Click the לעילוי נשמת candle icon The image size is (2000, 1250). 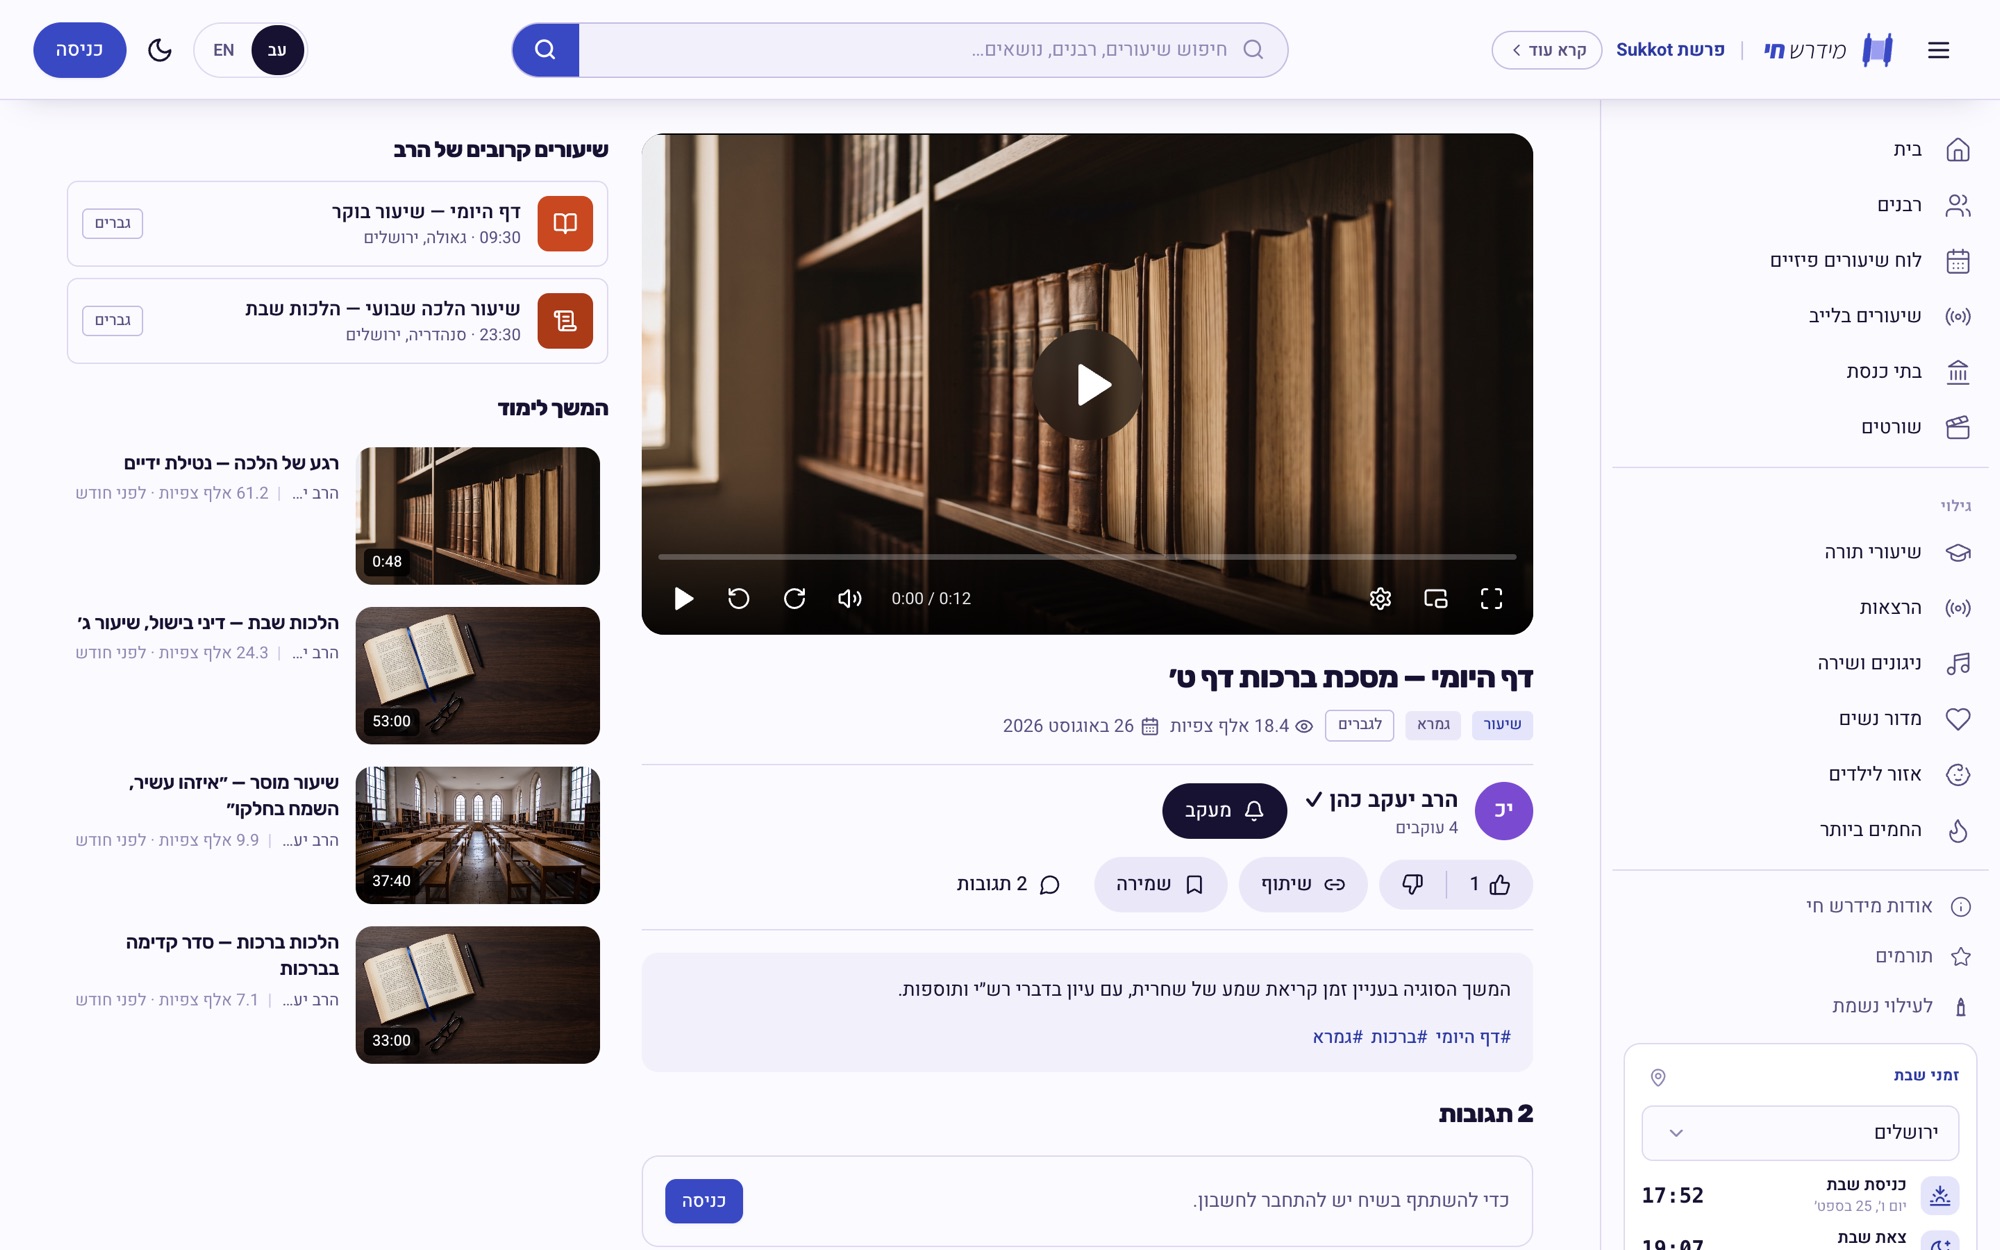[x=1960, y=1006]
